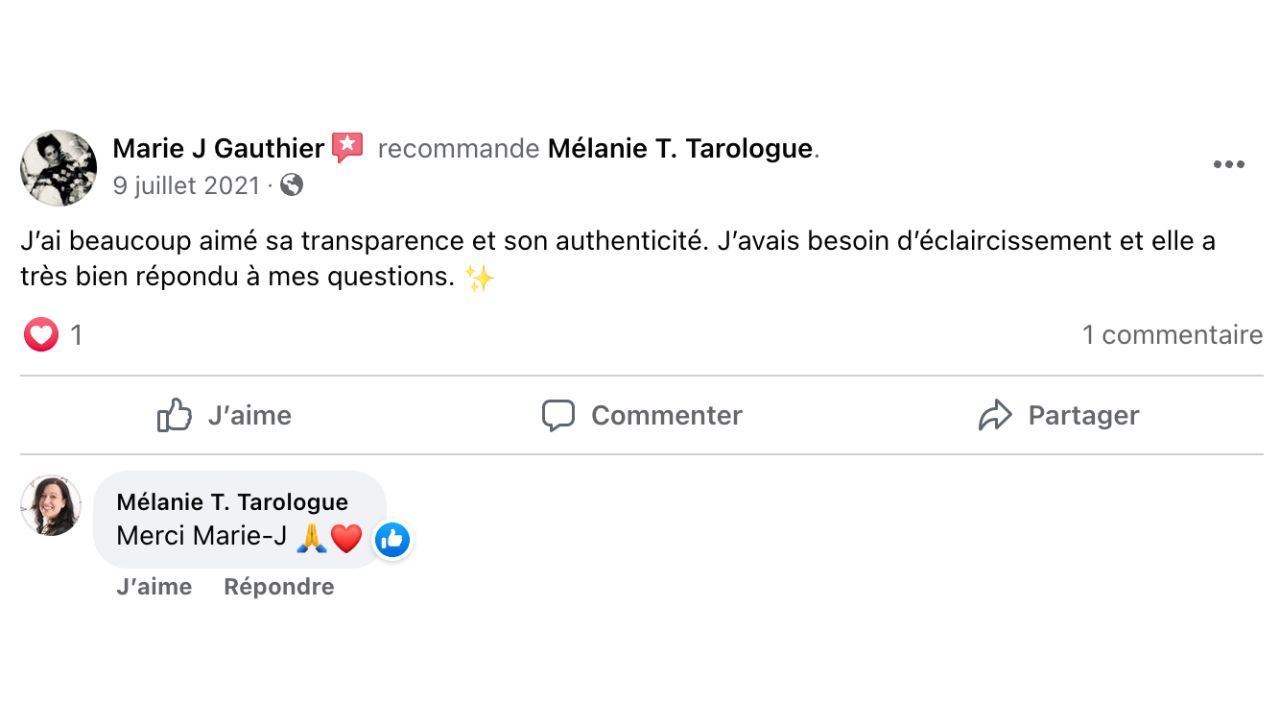Click the globe public audience icon
This screenshot has width=1280, height=720.
tap(292, 185)
